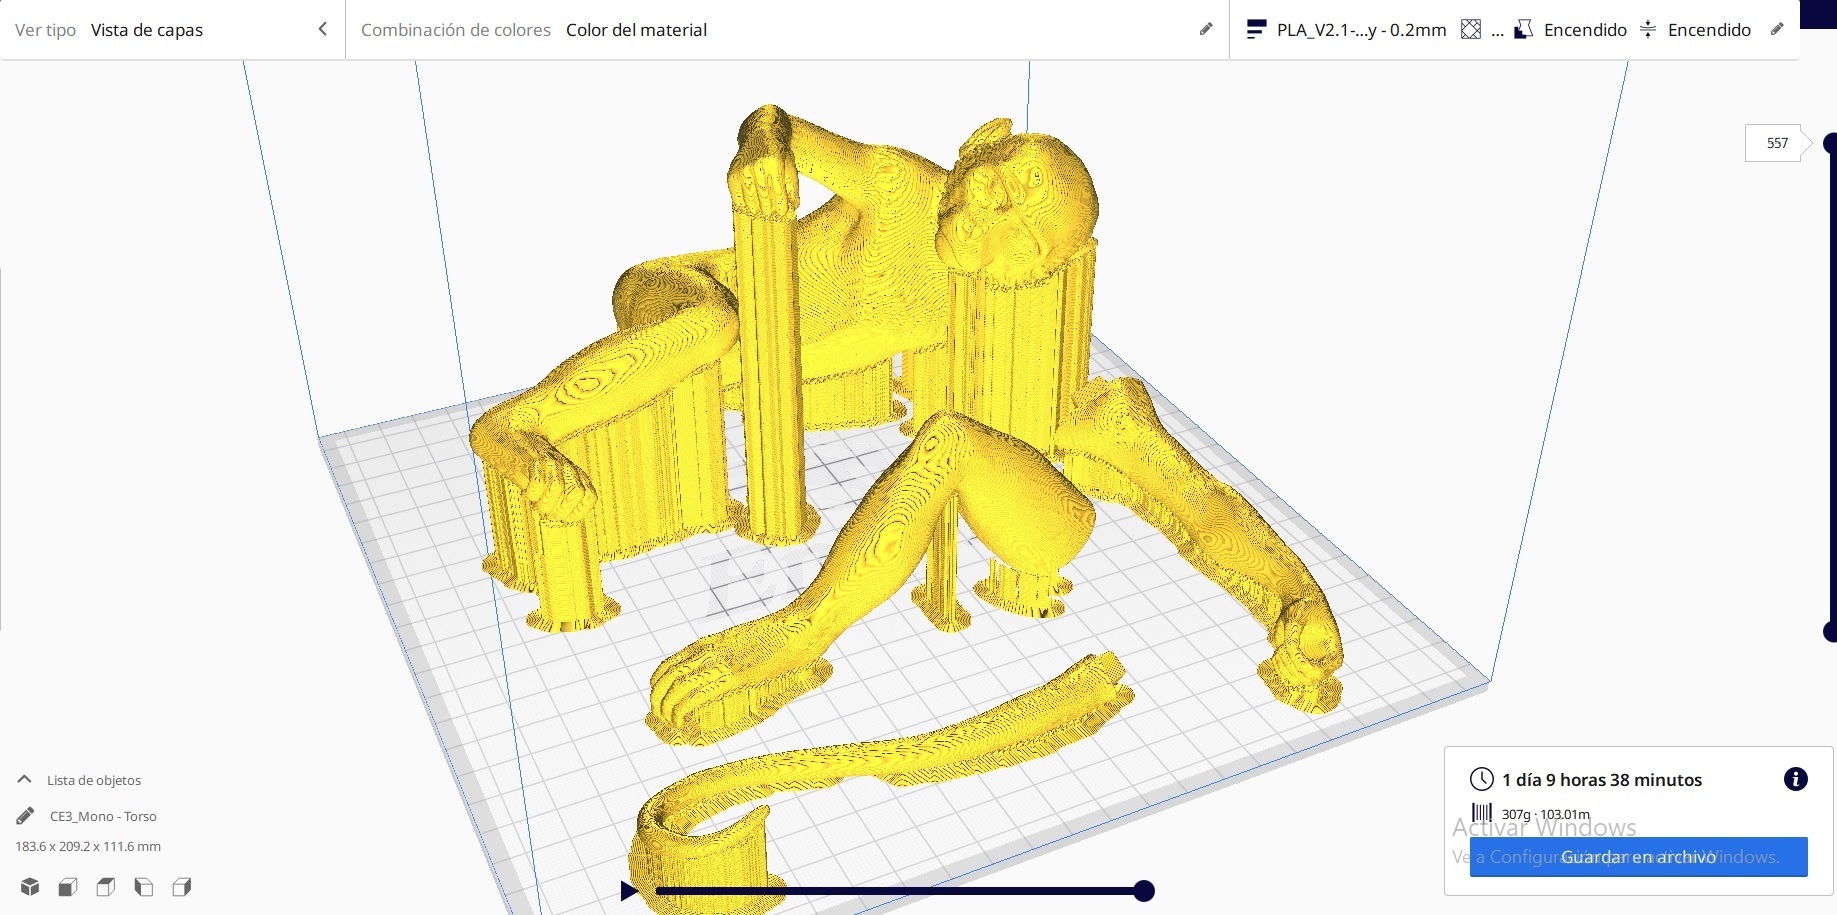Click the print profile layers icon
The height and width of the screenshot is (915, 1837).
click(1257, 30)
